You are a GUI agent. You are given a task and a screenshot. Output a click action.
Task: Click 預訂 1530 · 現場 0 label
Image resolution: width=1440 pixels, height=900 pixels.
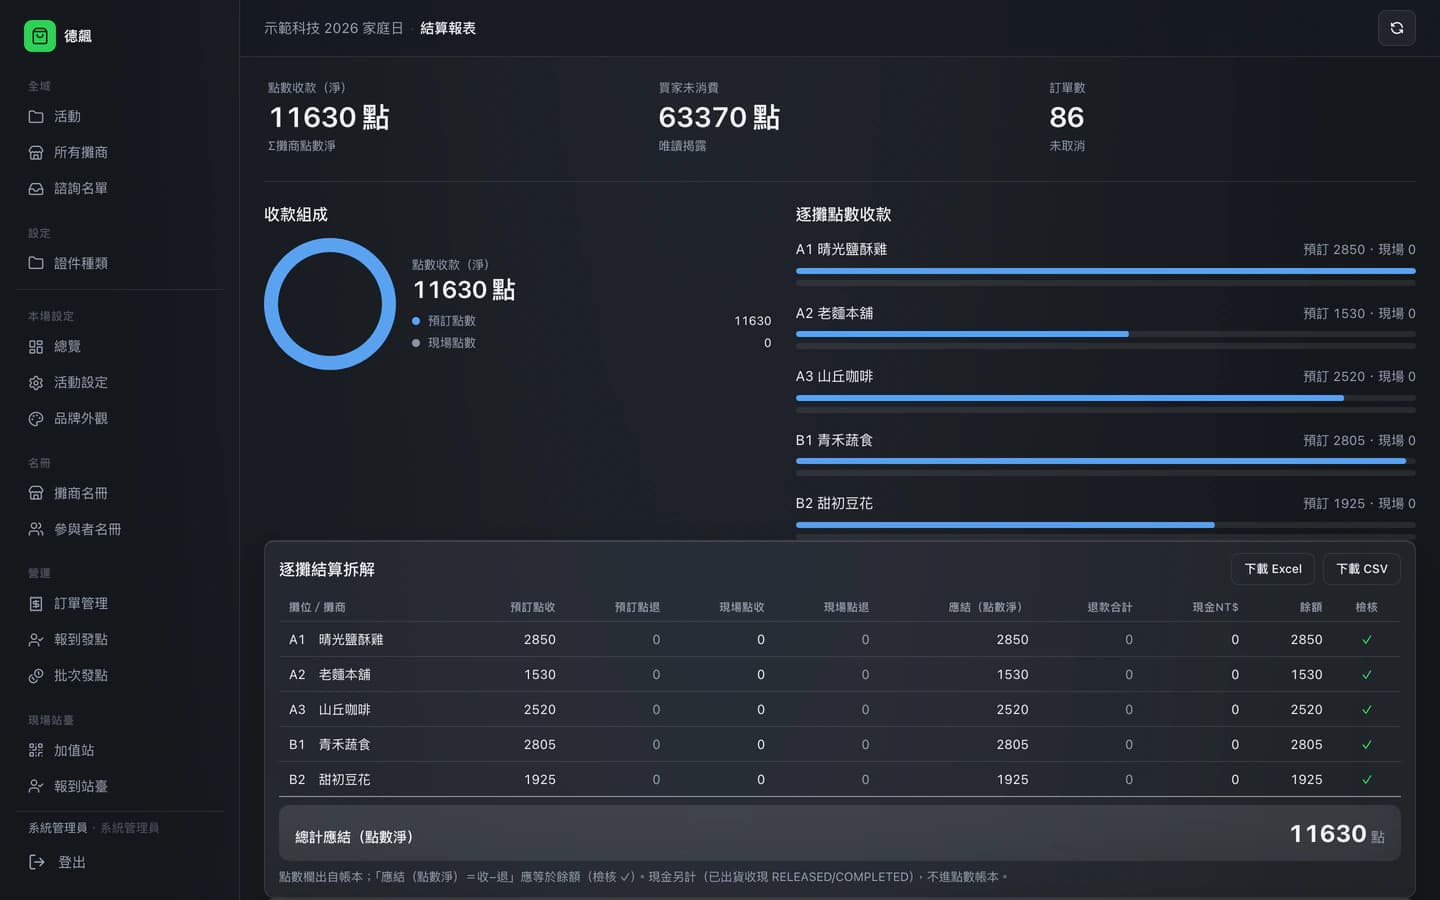click(1359, 313)
